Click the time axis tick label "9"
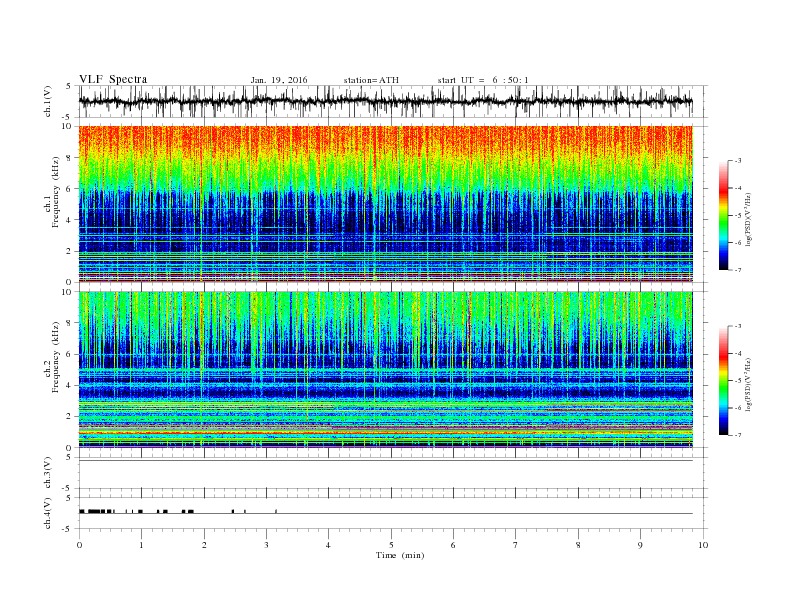792x612 pixels. pyautogui.click(x=640, y=545)
